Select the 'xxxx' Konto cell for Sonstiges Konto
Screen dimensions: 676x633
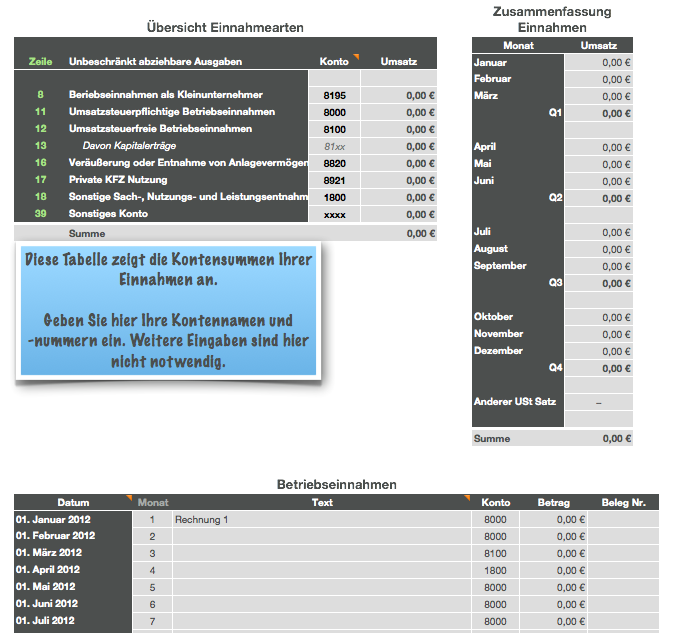pos(335,214)
